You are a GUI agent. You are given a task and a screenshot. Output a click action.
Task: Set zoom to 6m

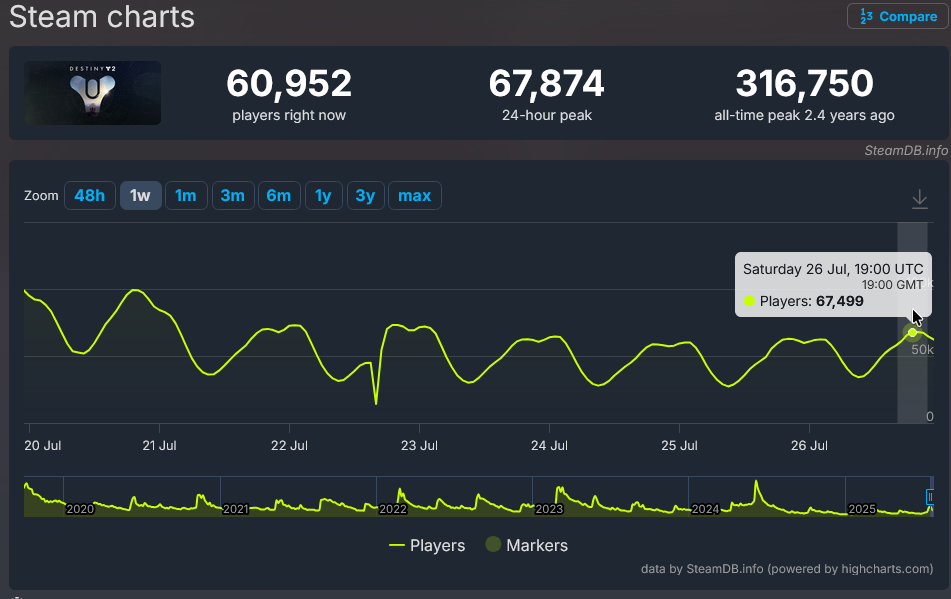[x=279, y=195]
